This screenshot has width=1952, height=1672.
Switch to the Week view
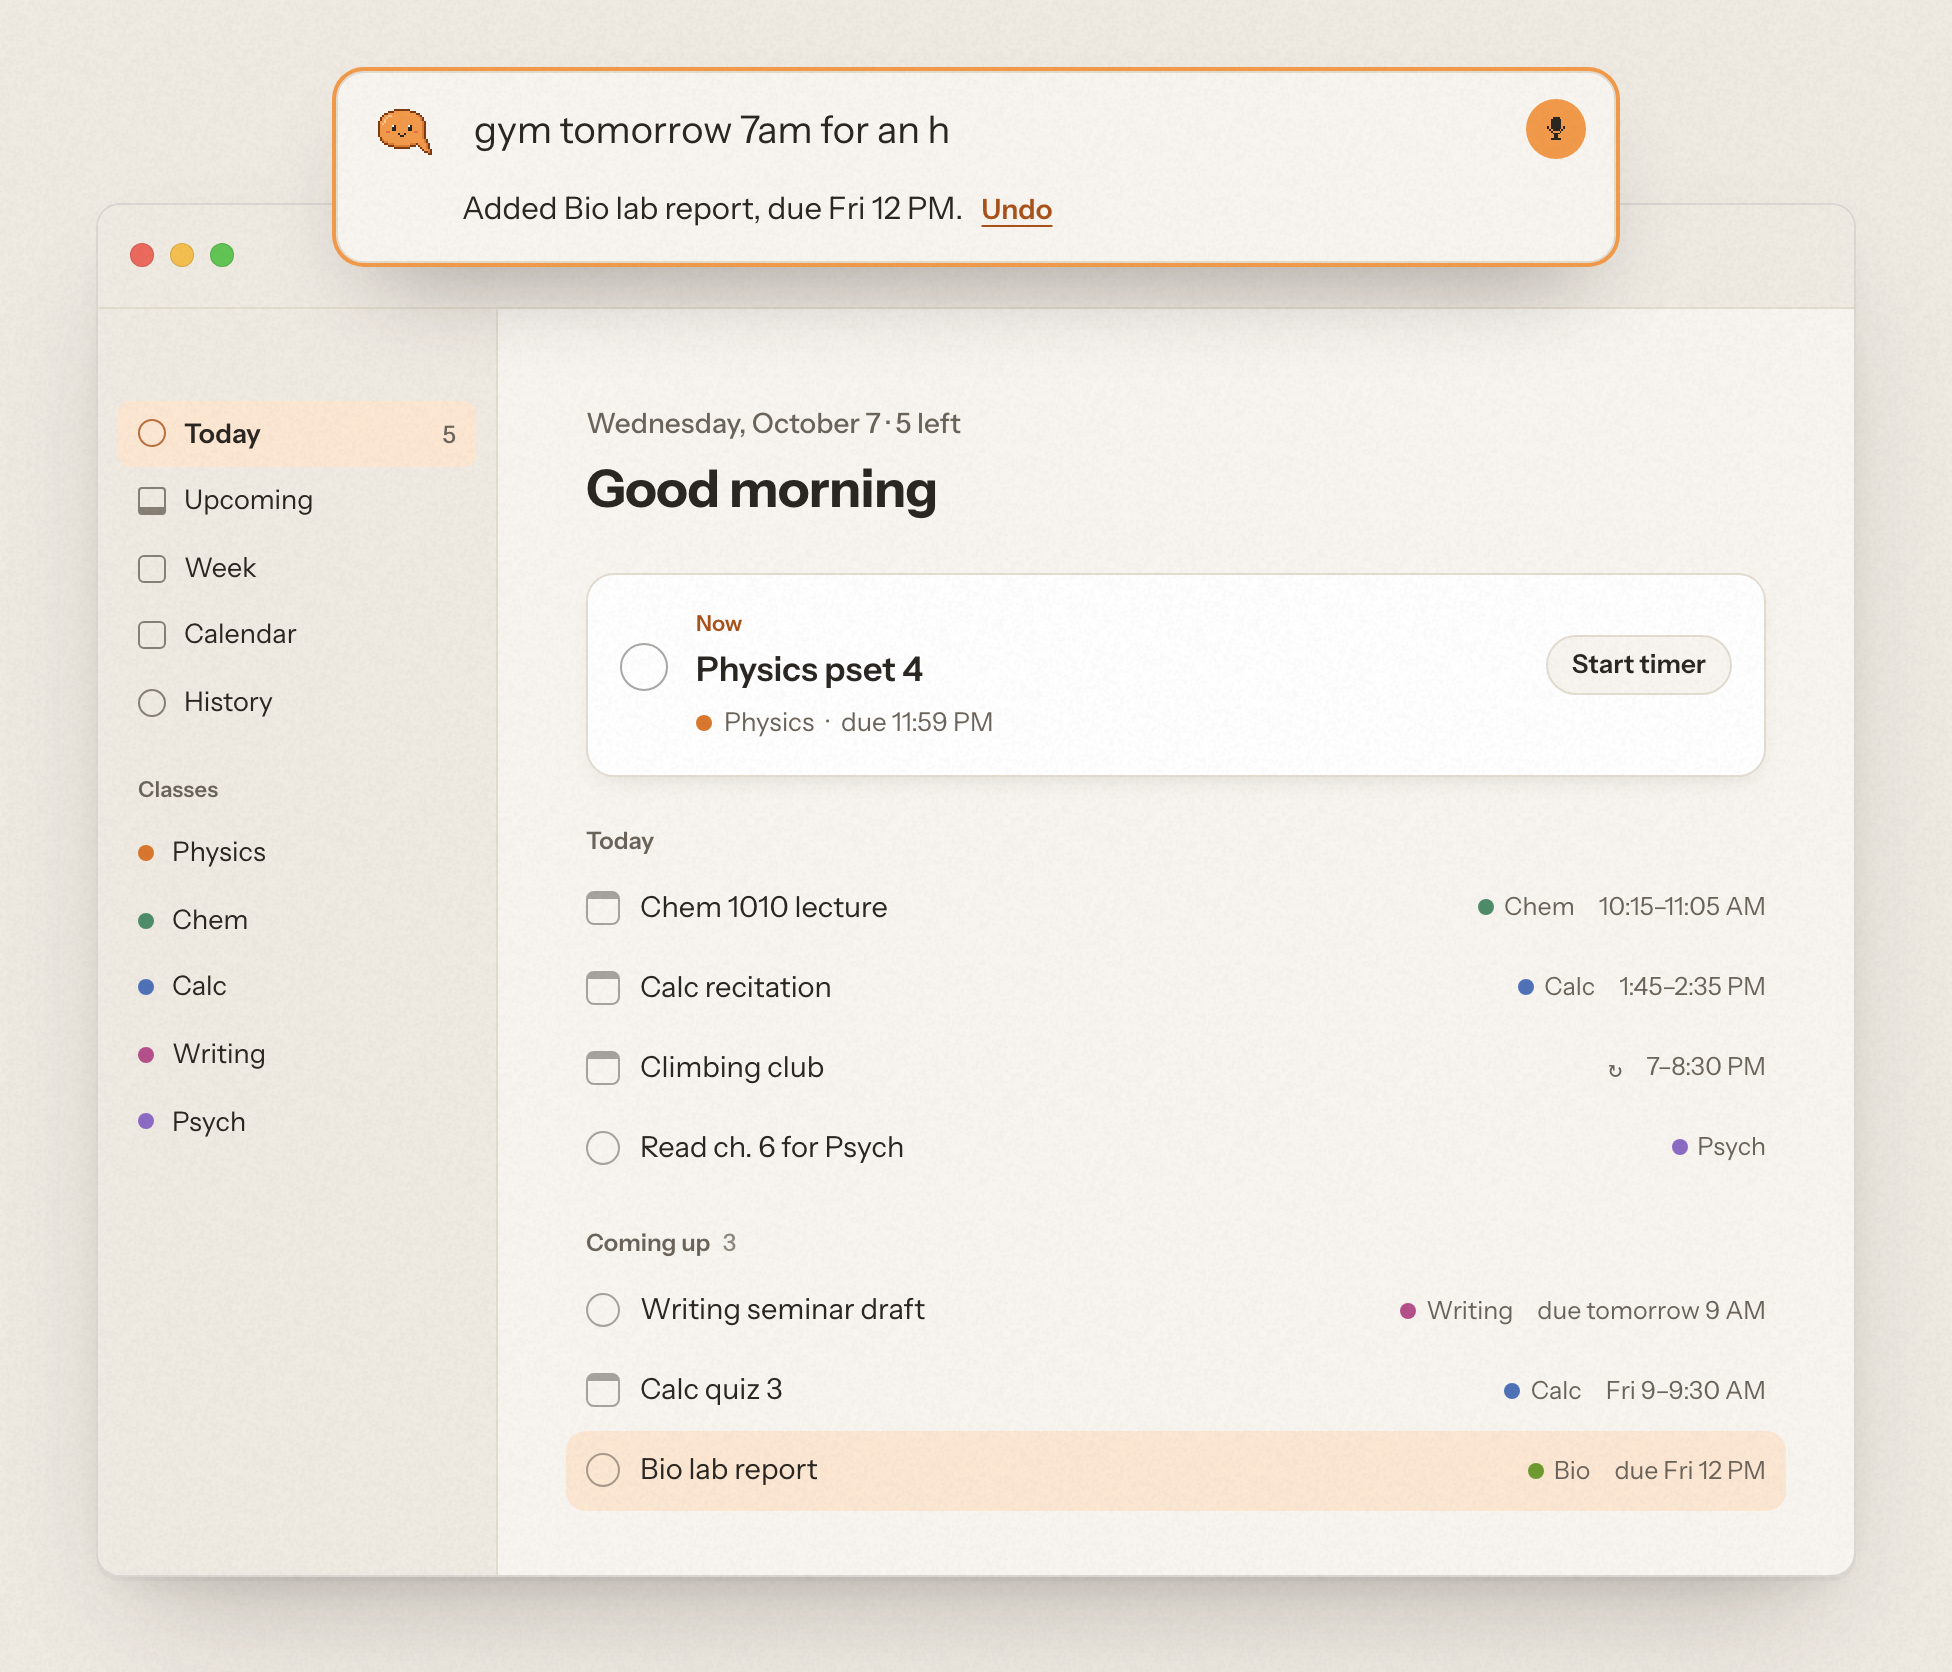296,568
